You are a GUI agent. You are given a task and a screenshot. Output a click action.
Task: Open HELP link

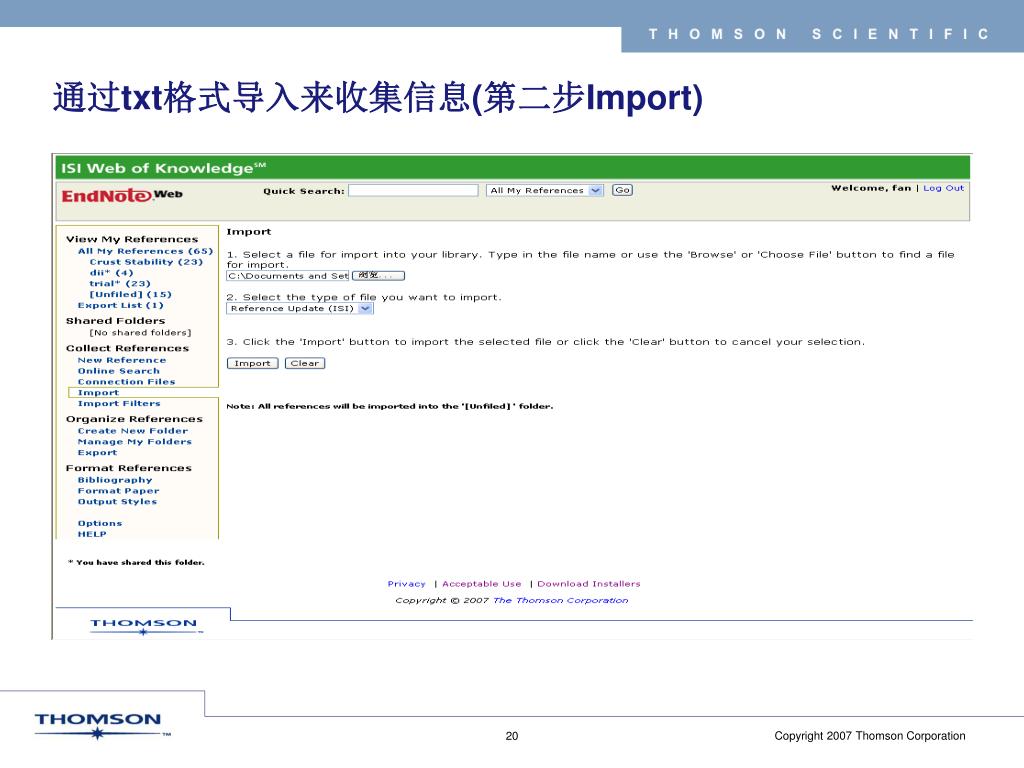(92, 534)
